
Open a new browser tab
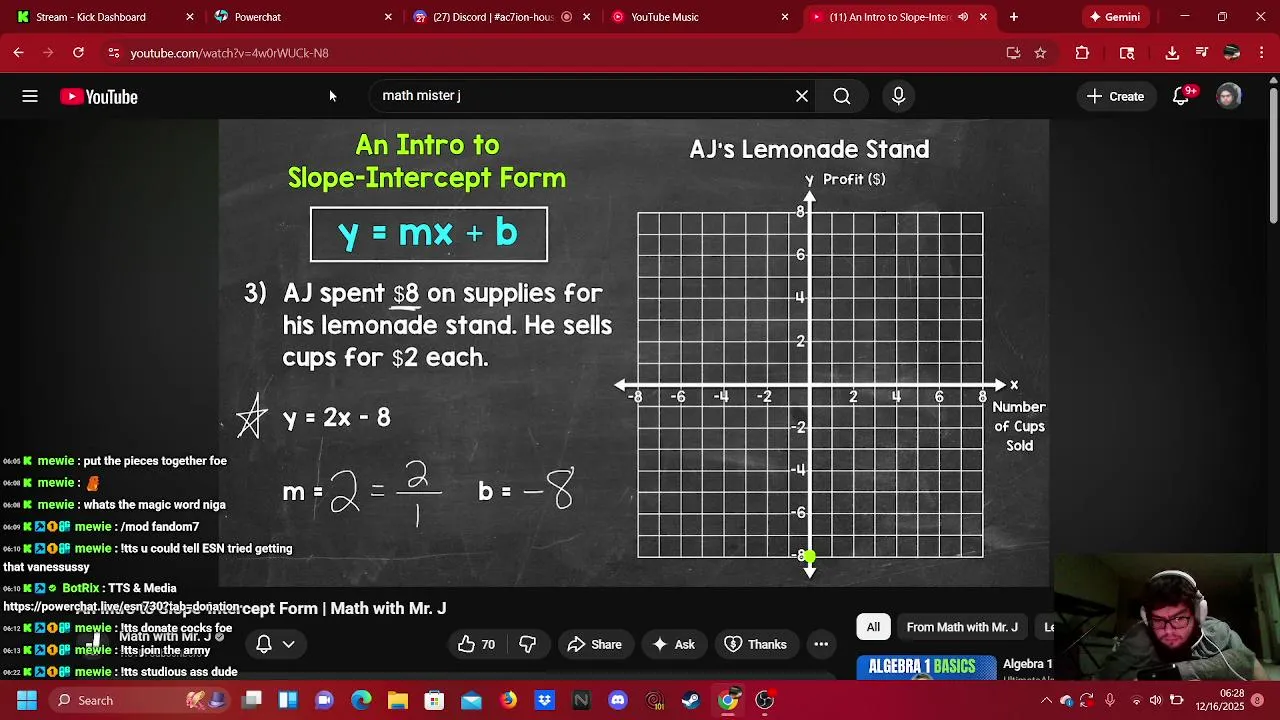[x=1014, y=17]
